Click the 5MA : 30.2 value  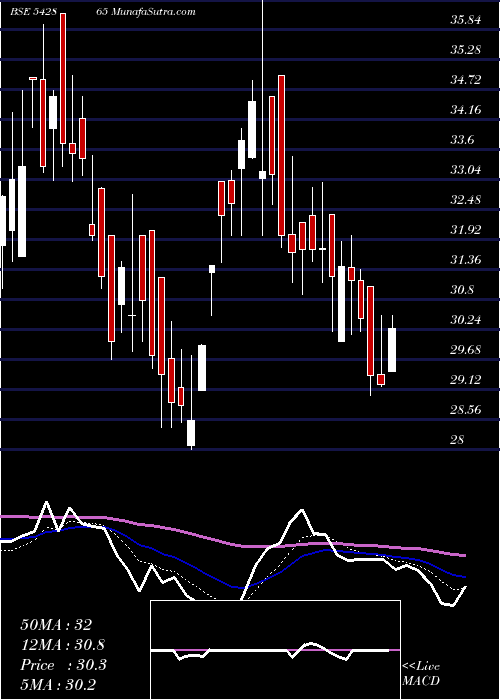[x=59, y=684]
